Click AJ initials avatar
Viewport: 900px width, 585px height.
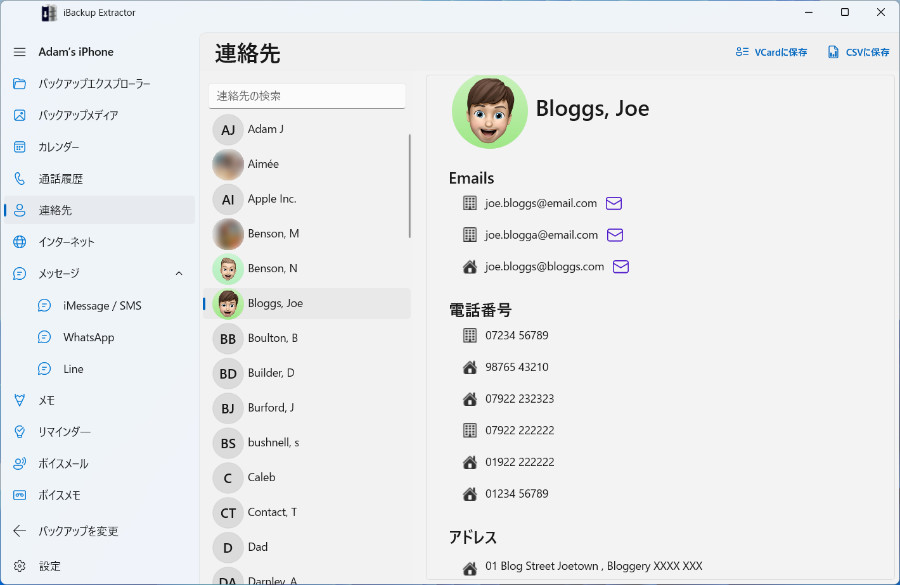click(228, 130)
